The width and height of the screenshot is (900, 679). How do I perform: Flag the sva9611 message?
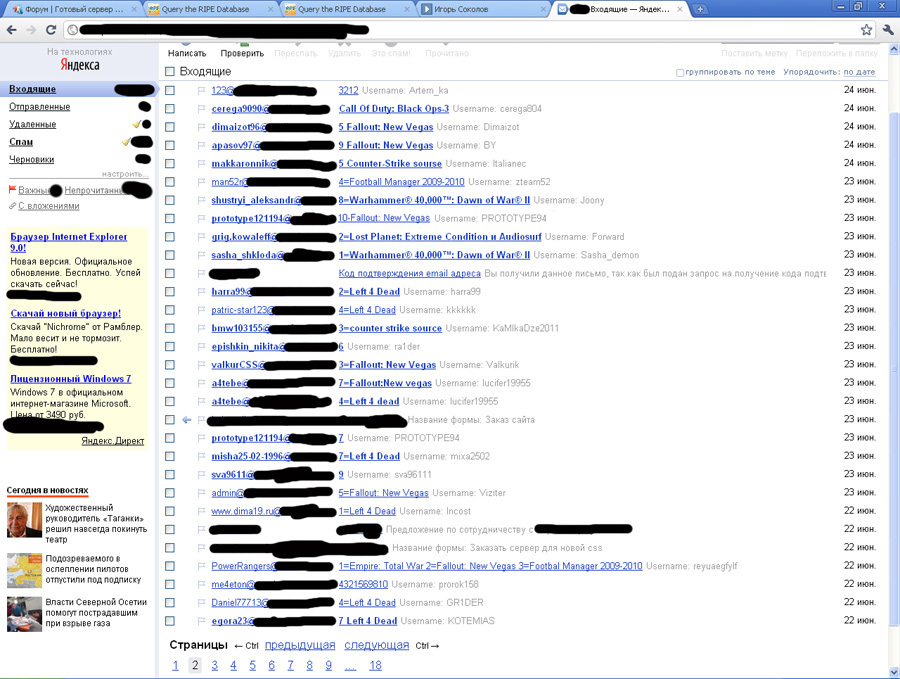click(201, 475)
